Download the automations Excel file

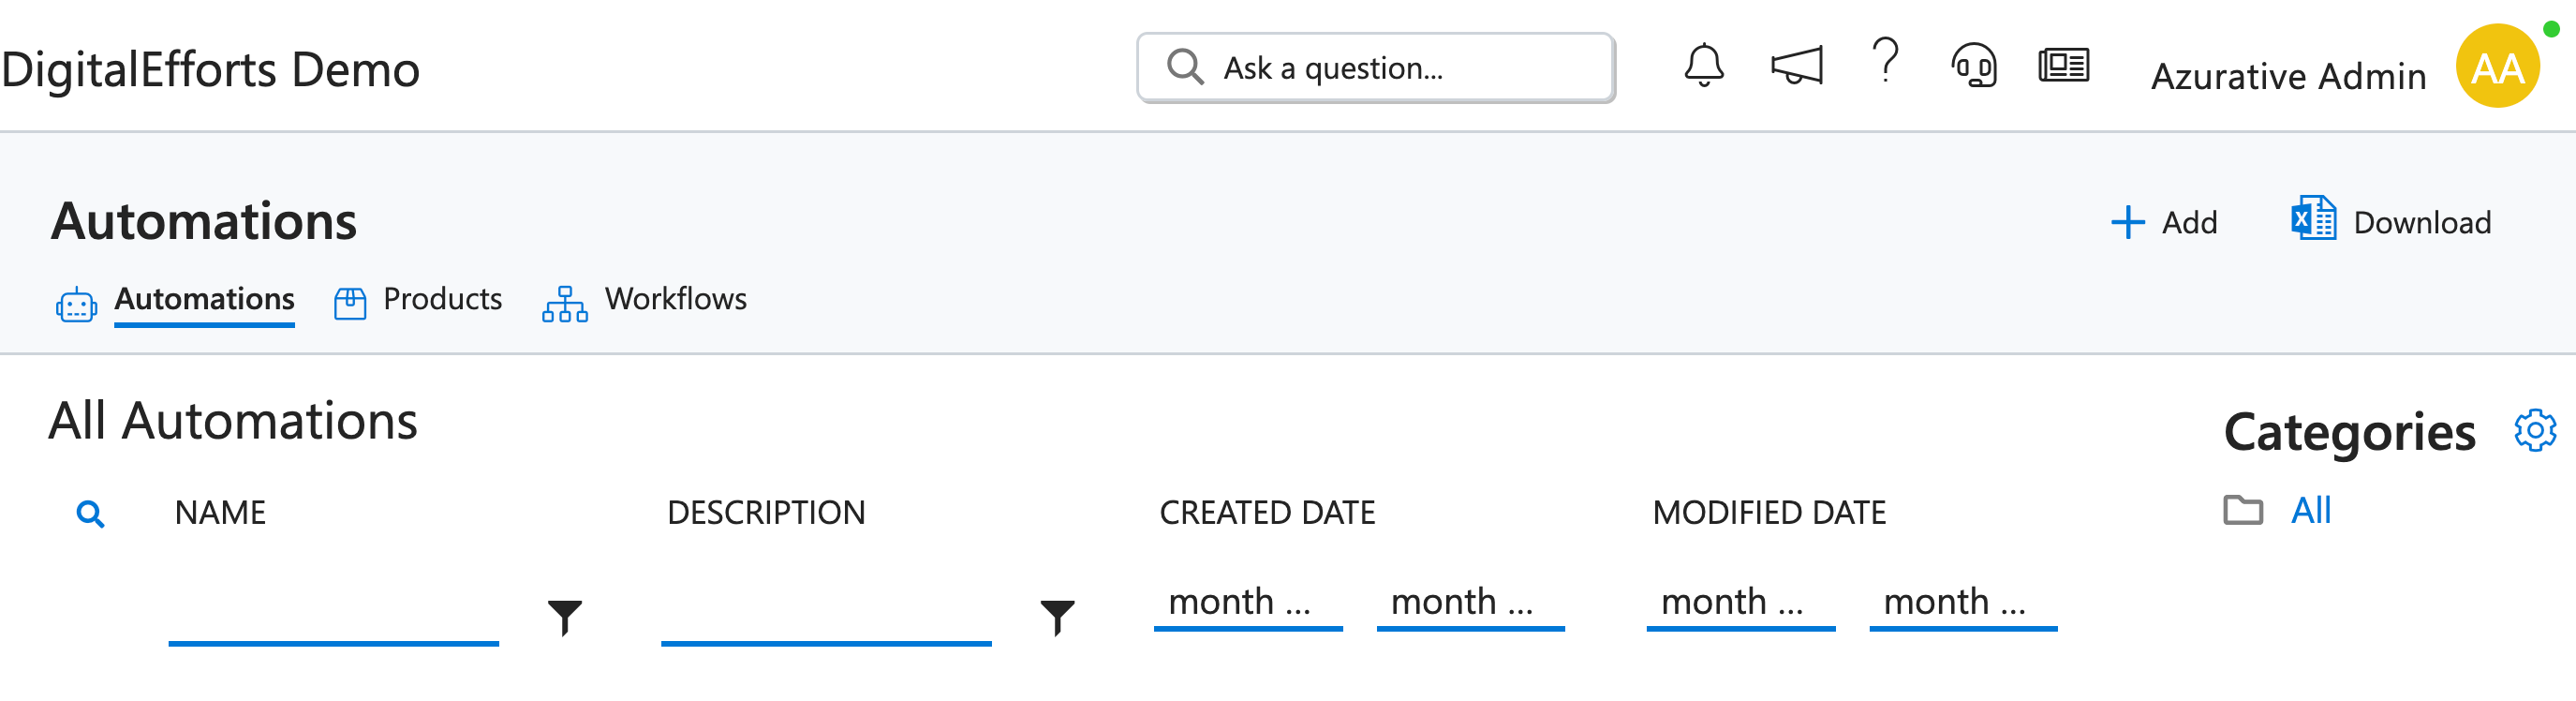tap(2390, 219)
